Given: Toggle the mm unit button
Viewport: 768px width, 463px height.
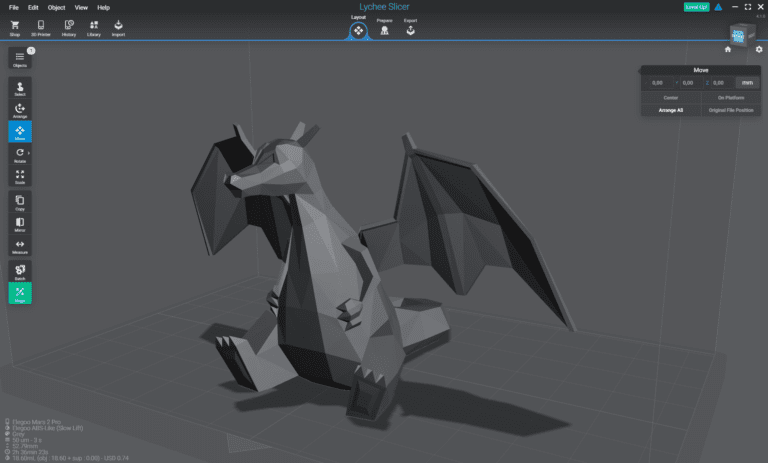Looking at the screenshot, I should coord(747,83).
